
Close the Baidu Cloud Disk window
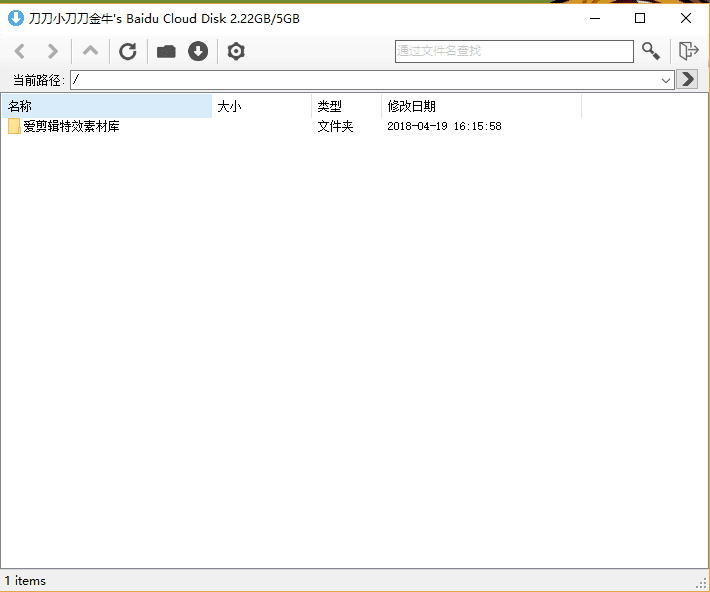(686, 18)
